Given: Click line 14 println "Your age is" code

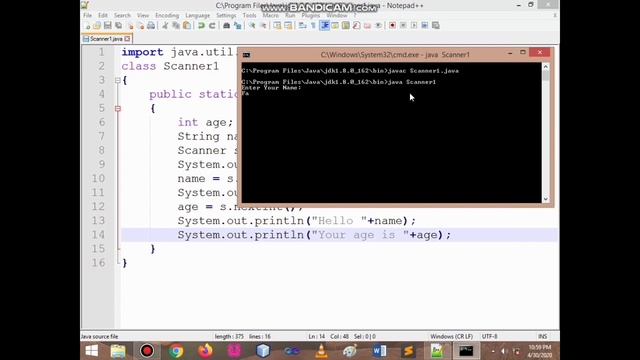Looking at the screenshot, I should 314,235.
